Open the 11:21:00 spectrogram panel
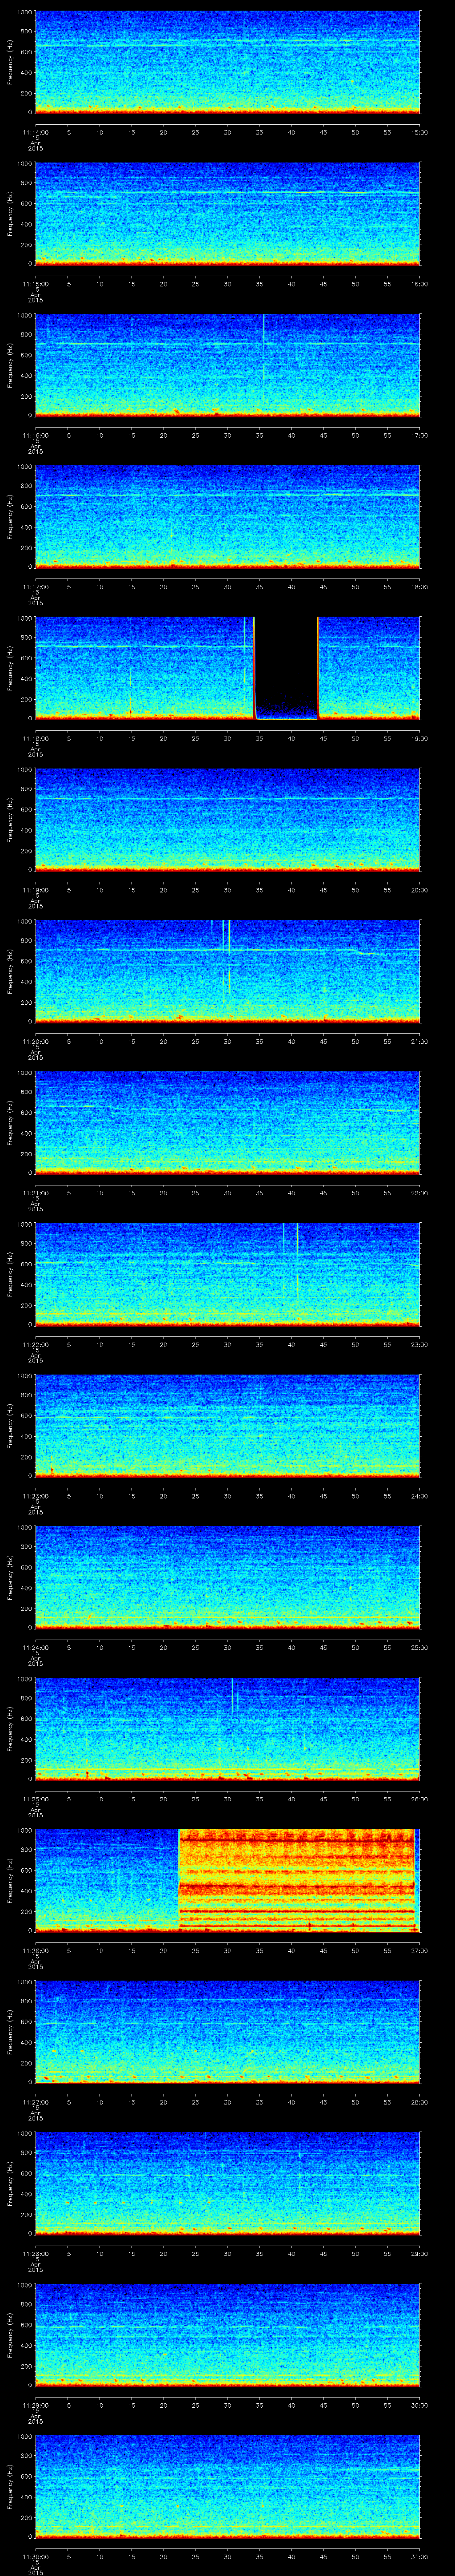455x2576 pixels. coord(227,1123)
